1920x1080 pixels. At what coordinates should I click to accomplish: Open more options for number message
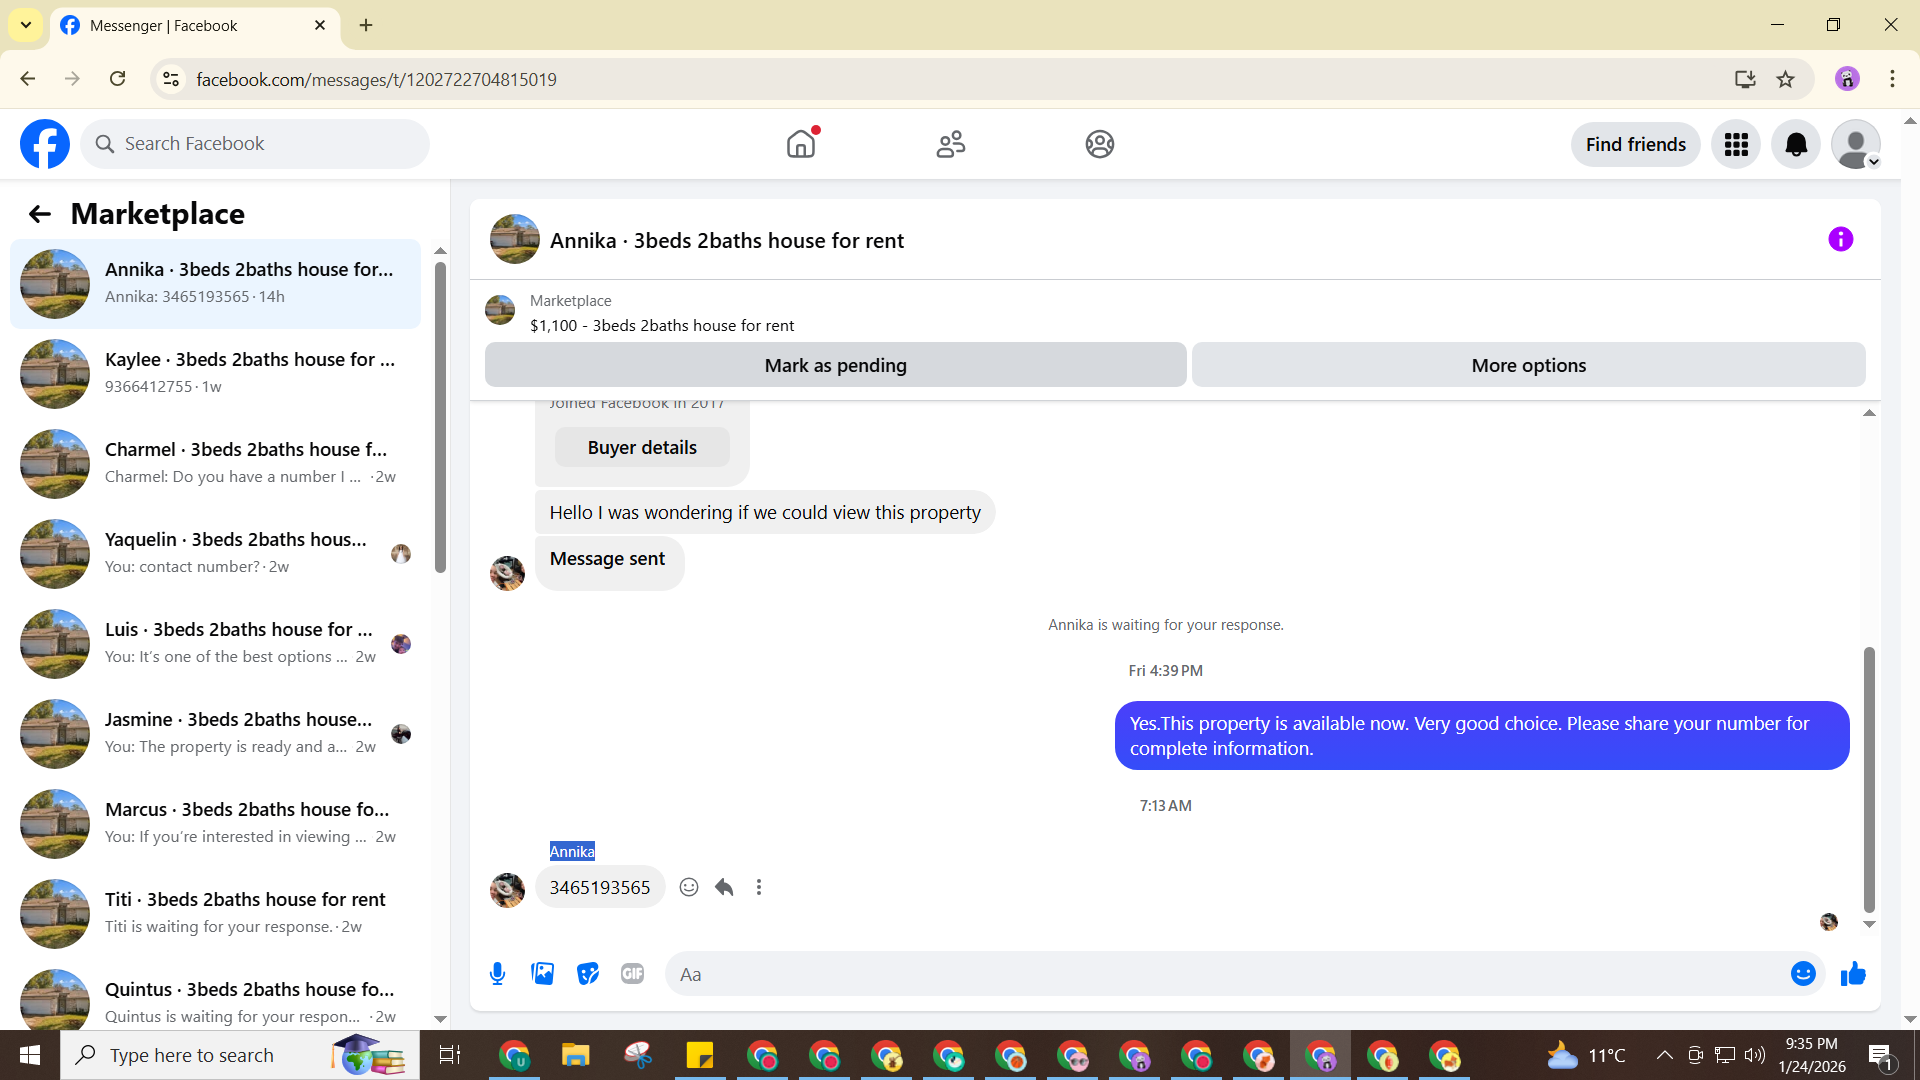click(x=759, y=887)
